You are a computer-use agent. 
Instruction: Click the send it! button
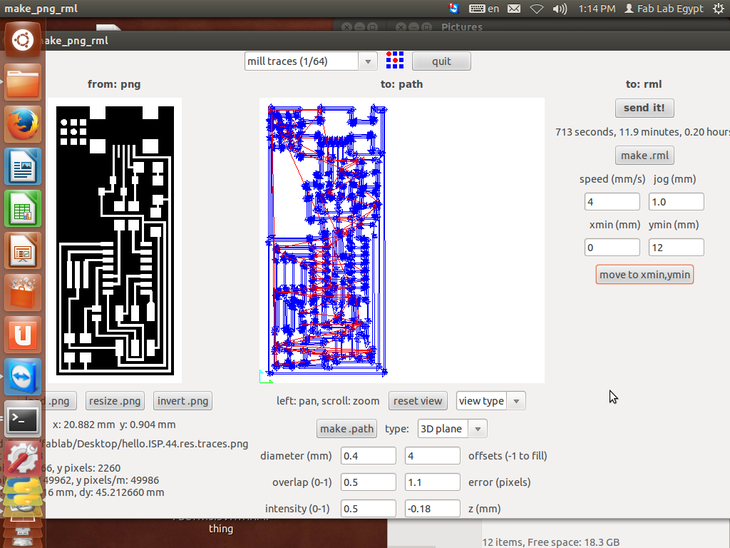click(x=644, y=108)
